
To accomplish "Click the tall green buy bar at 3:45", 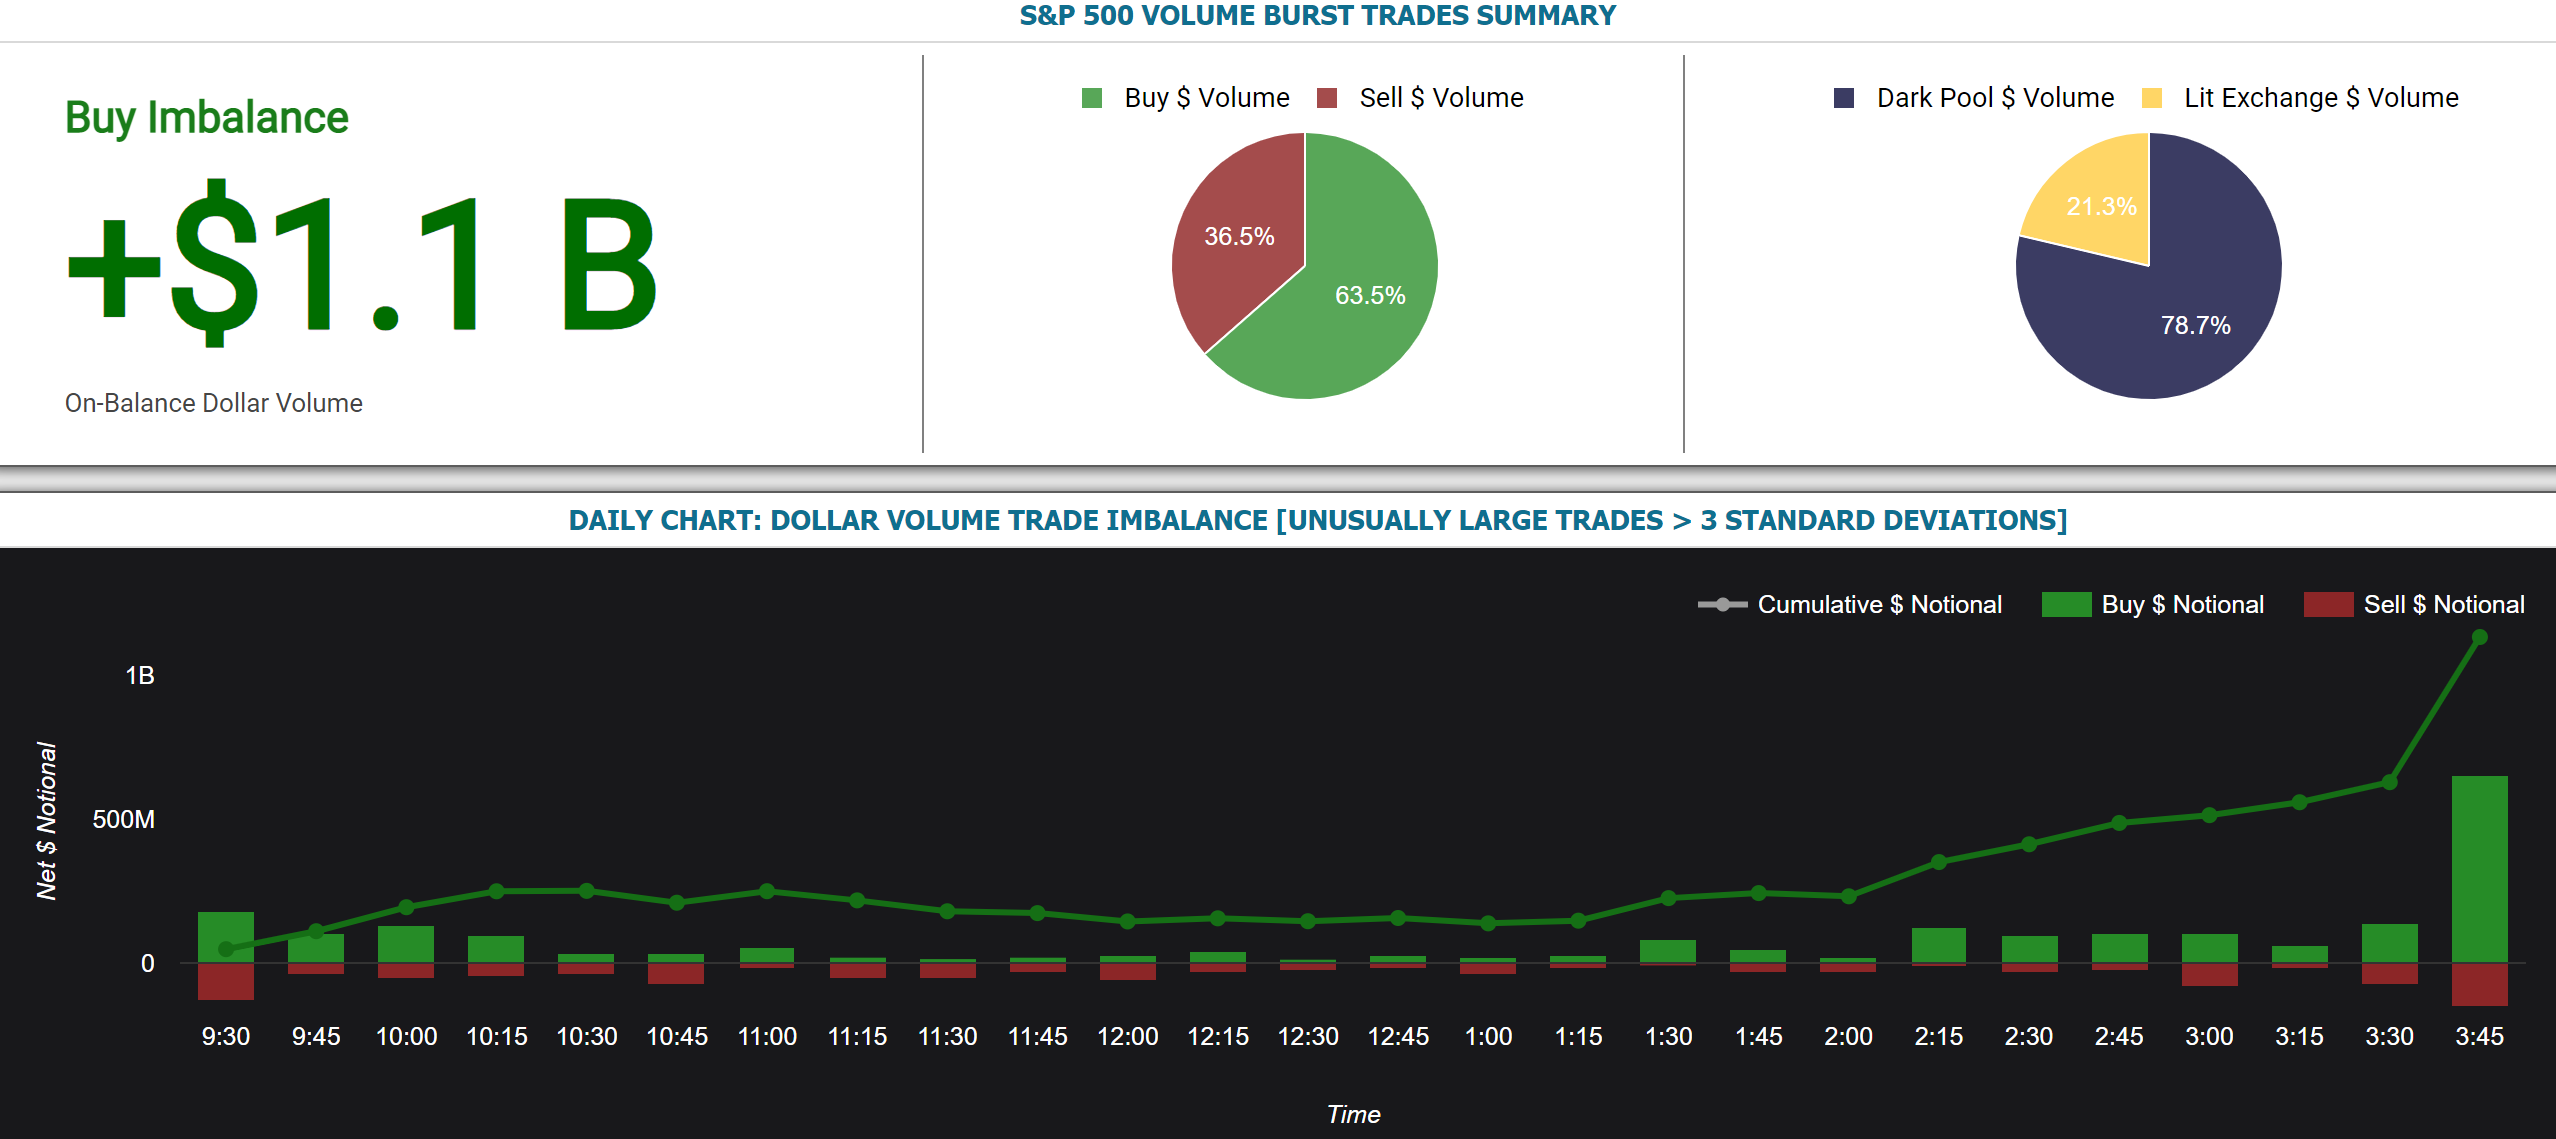I will (x=2479, y=869).
